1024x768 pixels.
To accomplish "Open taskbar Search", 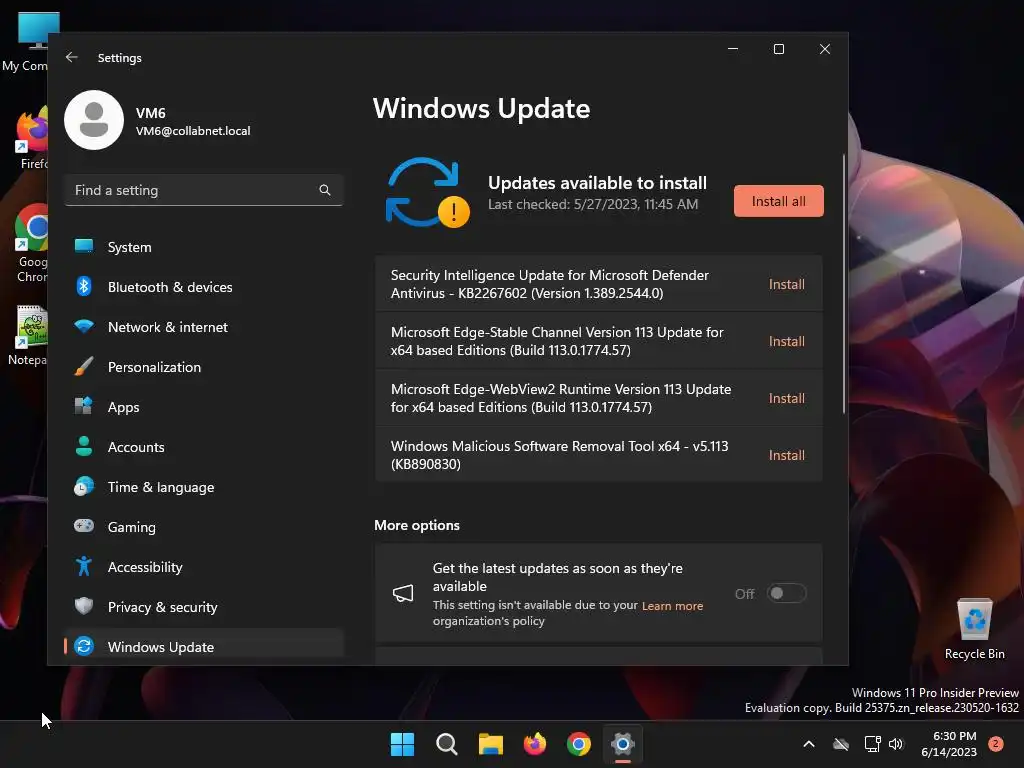I will pyautogui.click(x=447, y=744).
